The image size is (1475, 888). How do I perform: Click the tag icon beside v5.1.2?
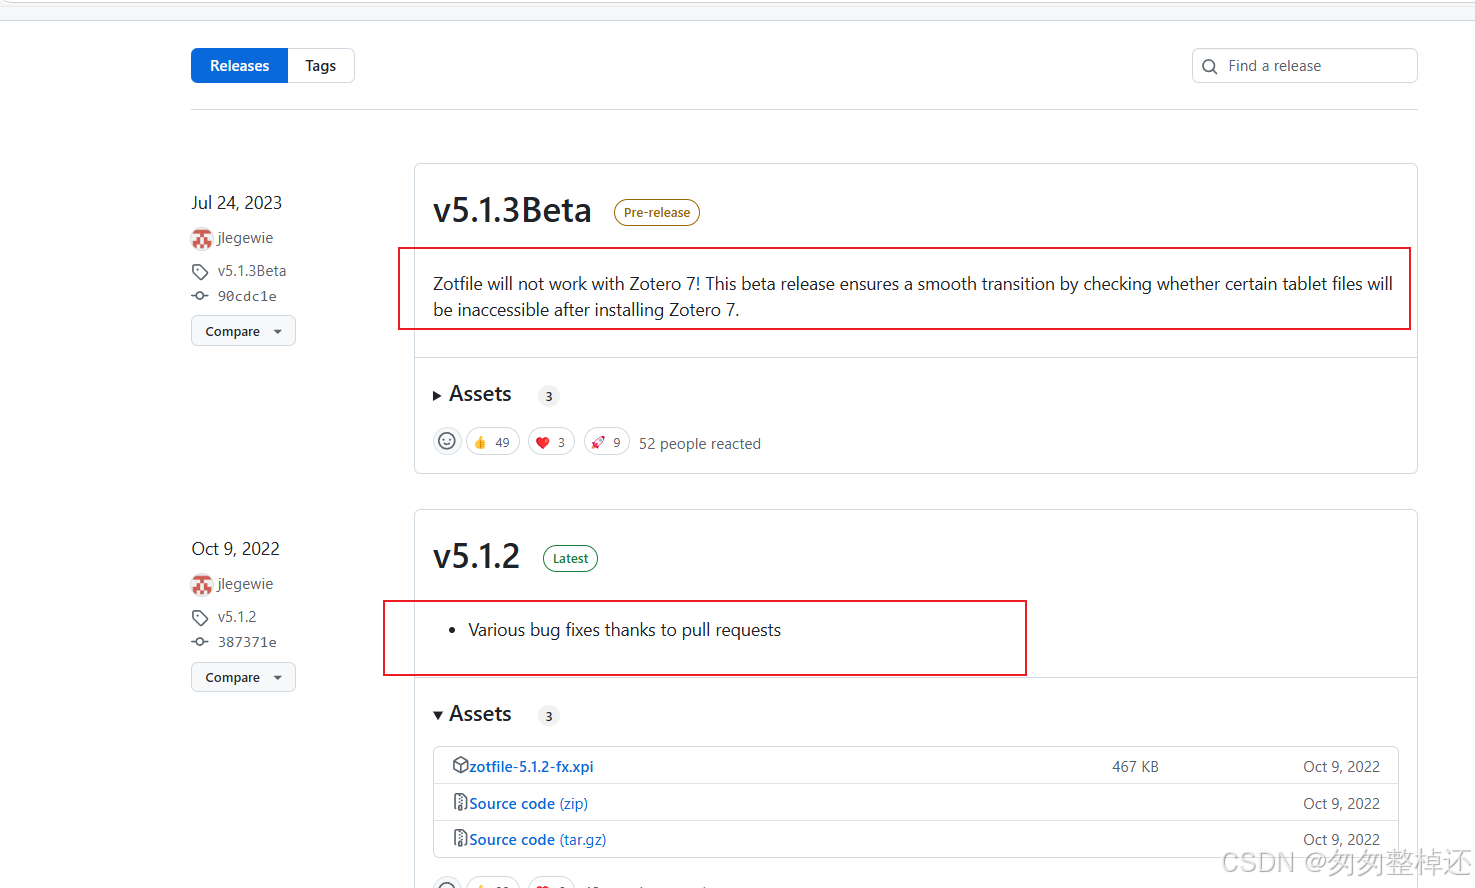pyautogui.click(x=200, y=617)
